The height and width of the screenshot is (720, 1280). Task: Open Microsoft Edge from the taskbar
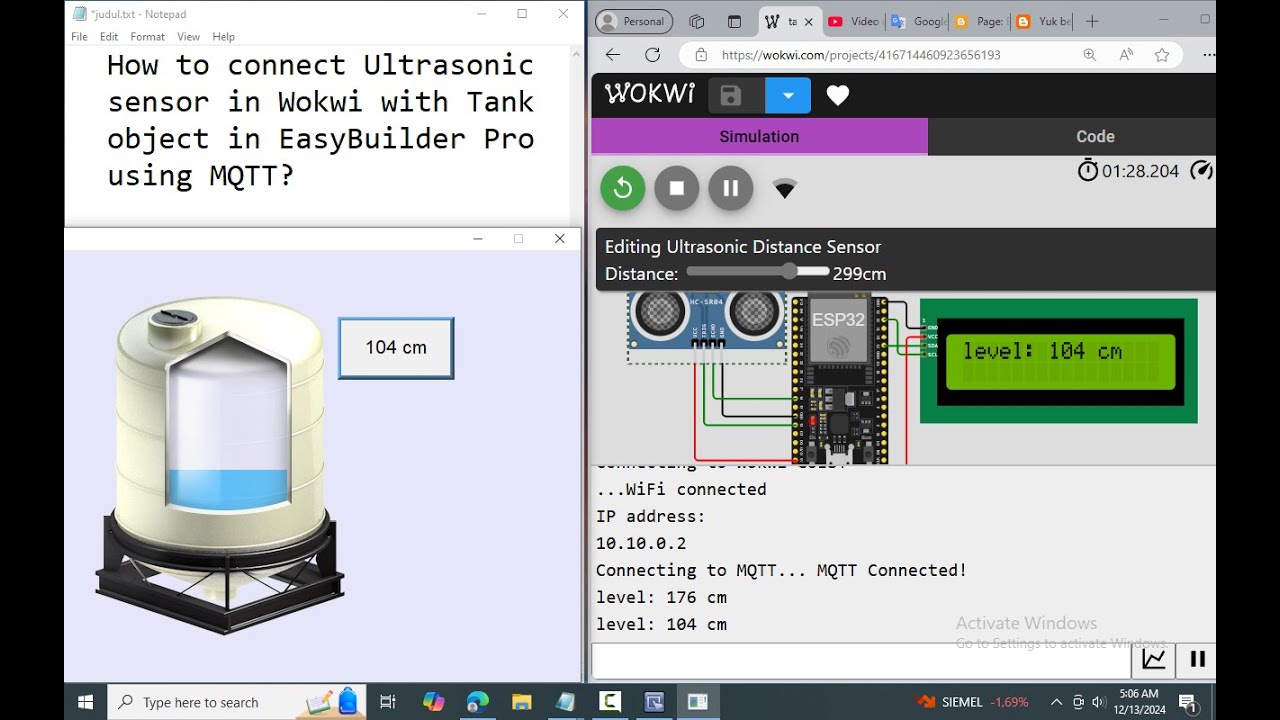point(478,702)
